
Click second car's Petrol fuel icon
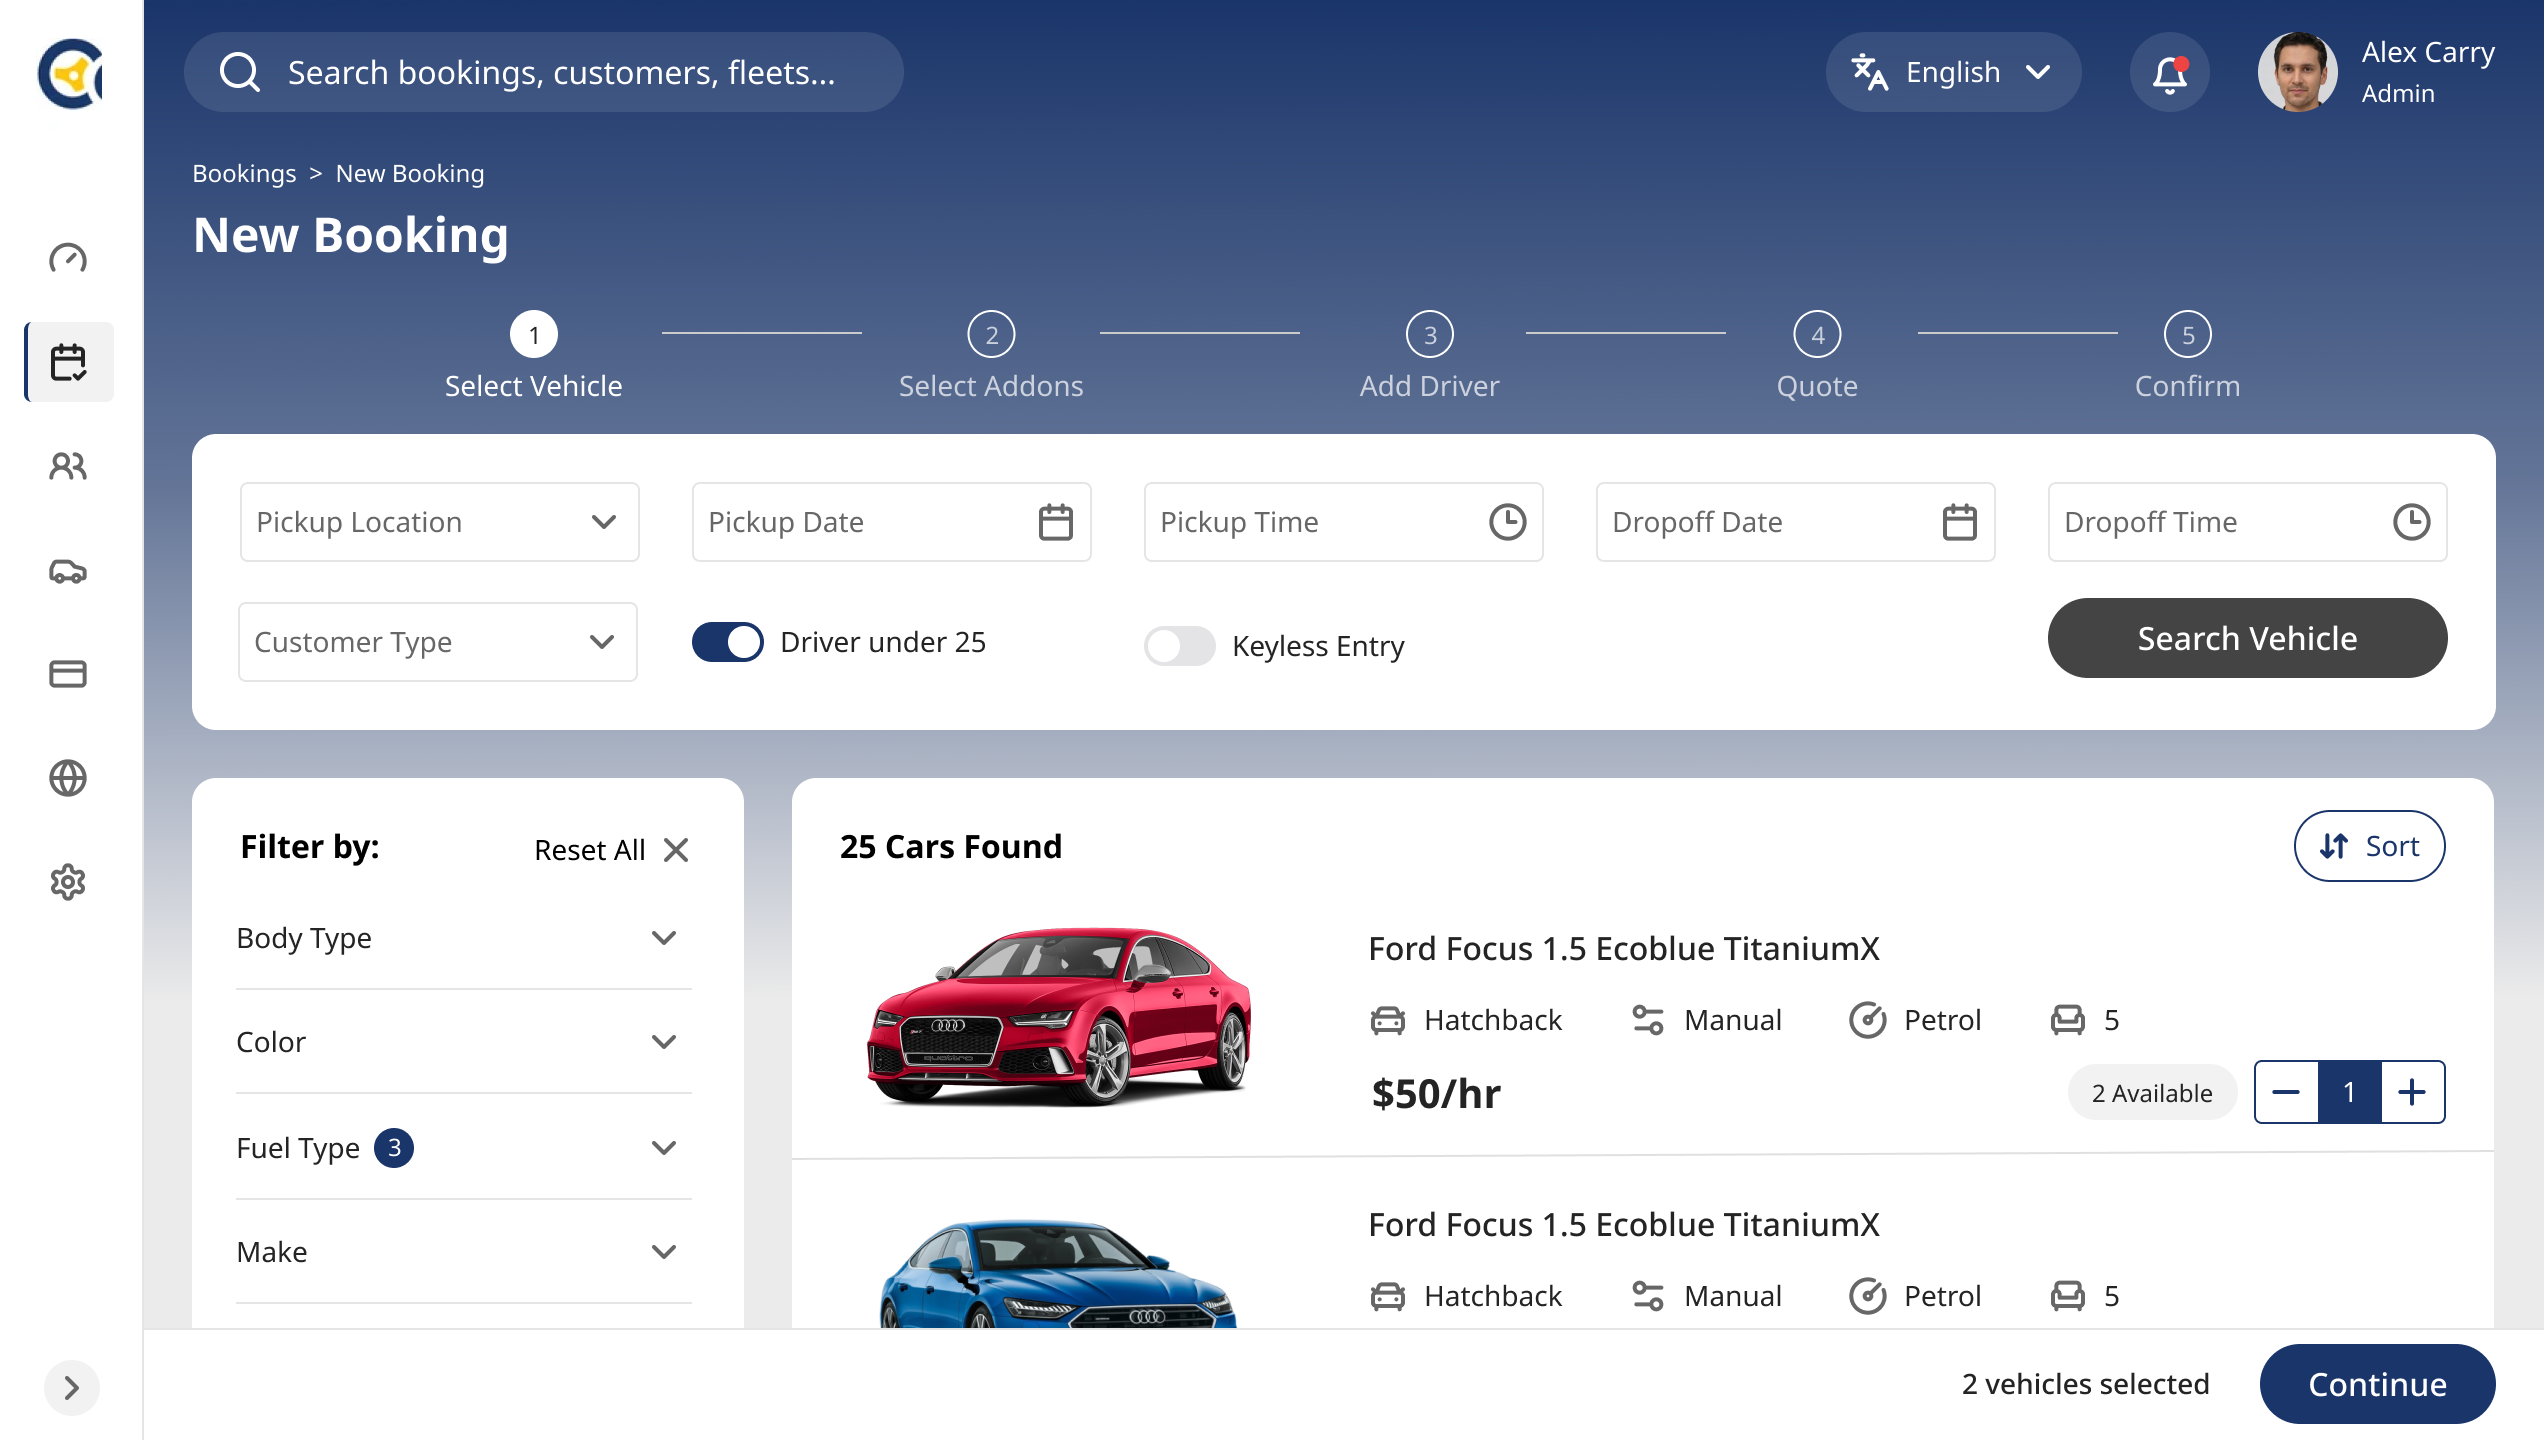pyautogui.click(x=1868, y=1296)
